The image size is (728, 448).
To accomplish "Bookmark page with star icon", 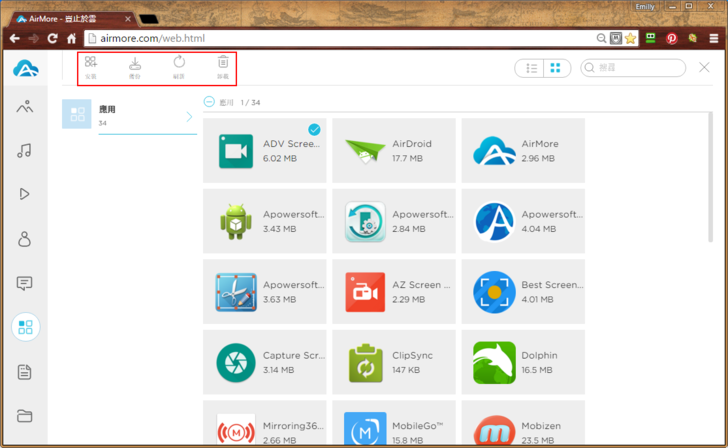I will [630, 39].
